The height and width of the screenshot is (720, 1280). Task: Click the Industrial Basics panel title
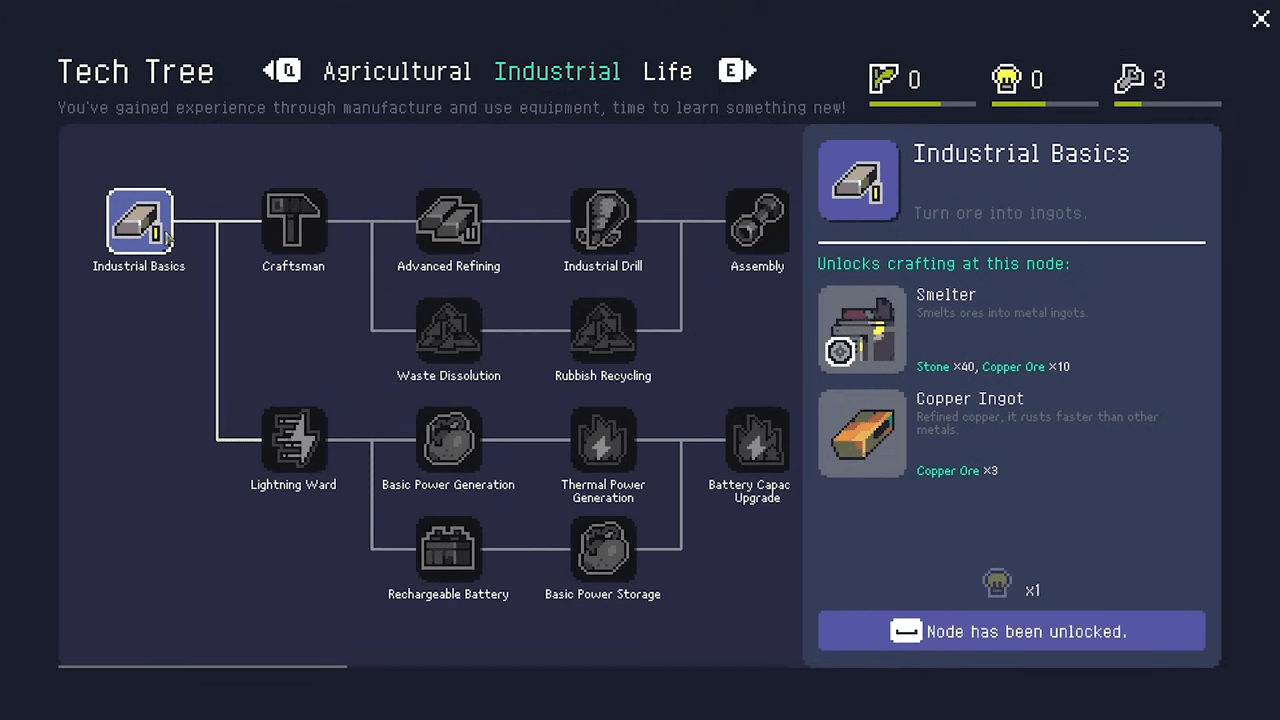tap(1021, 154)
